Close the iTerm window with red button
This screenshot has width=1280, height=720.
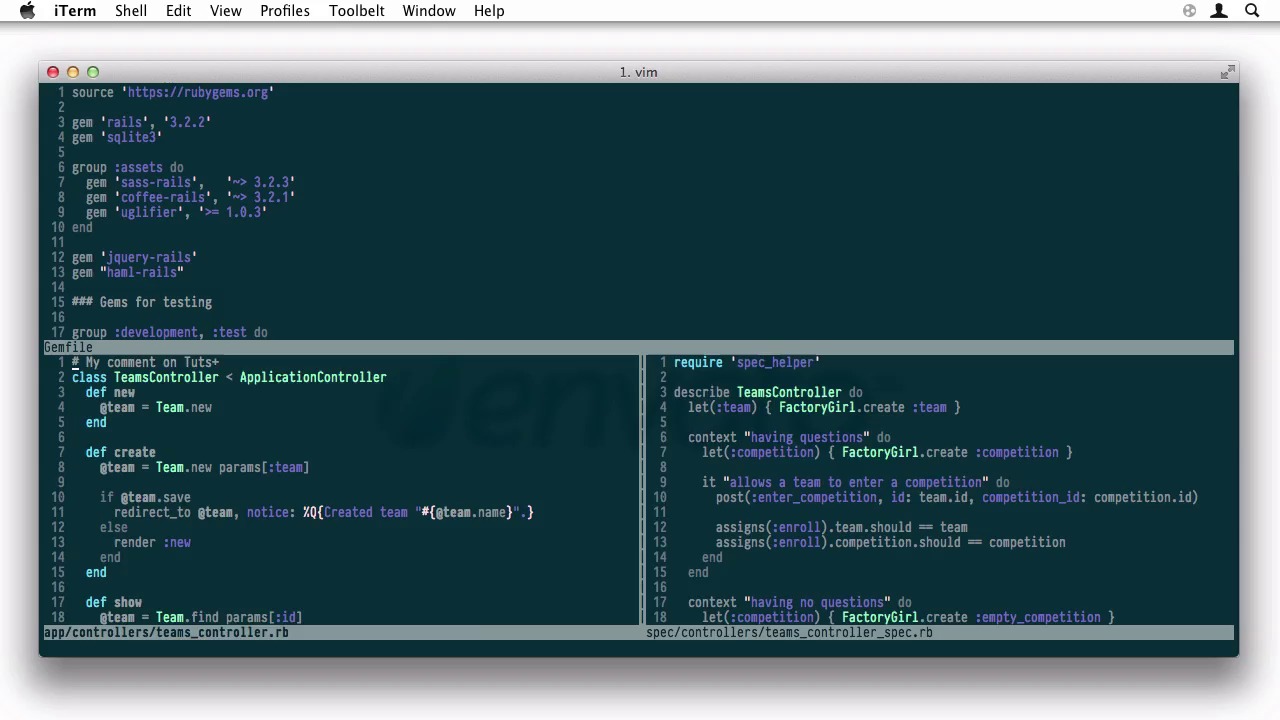point(53,72)
